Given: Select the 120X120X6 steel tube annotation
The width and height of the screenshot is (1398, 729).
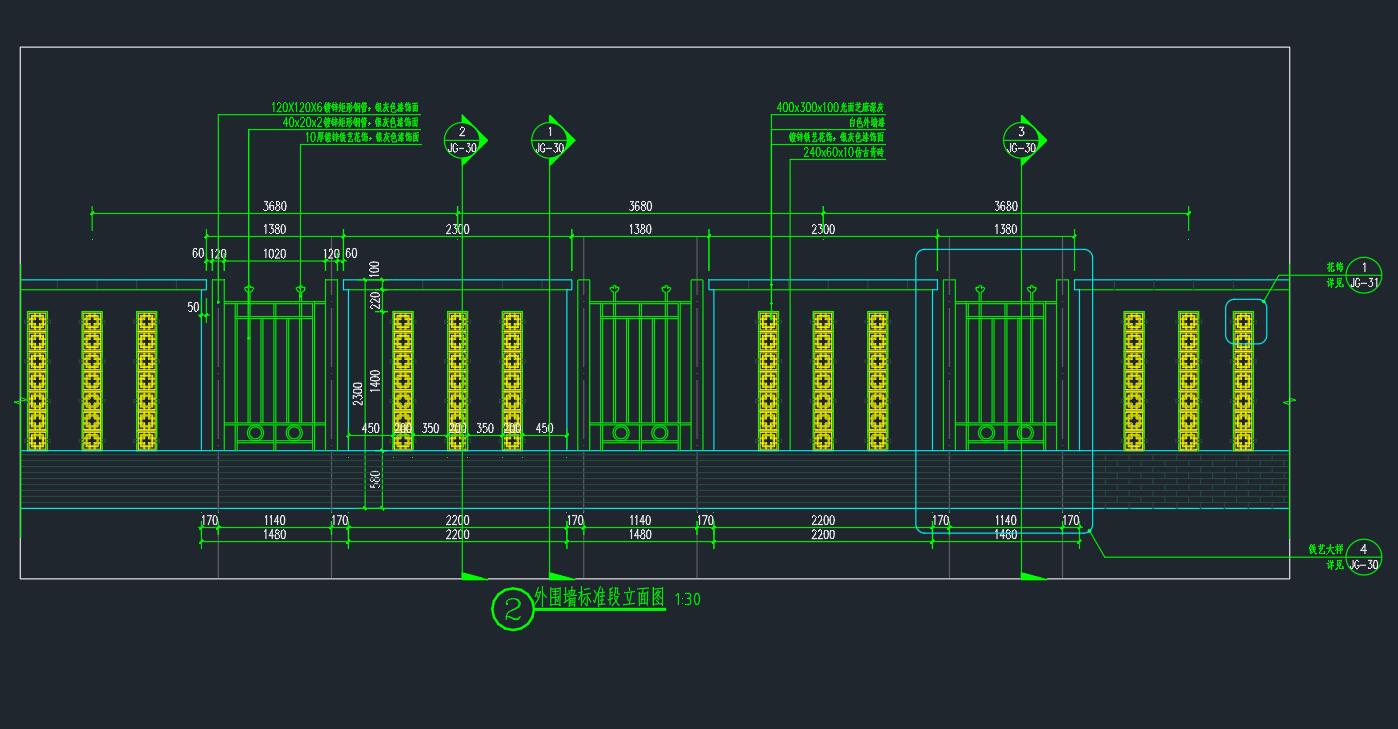Looking at the screenshot, I should pos(344,107).
